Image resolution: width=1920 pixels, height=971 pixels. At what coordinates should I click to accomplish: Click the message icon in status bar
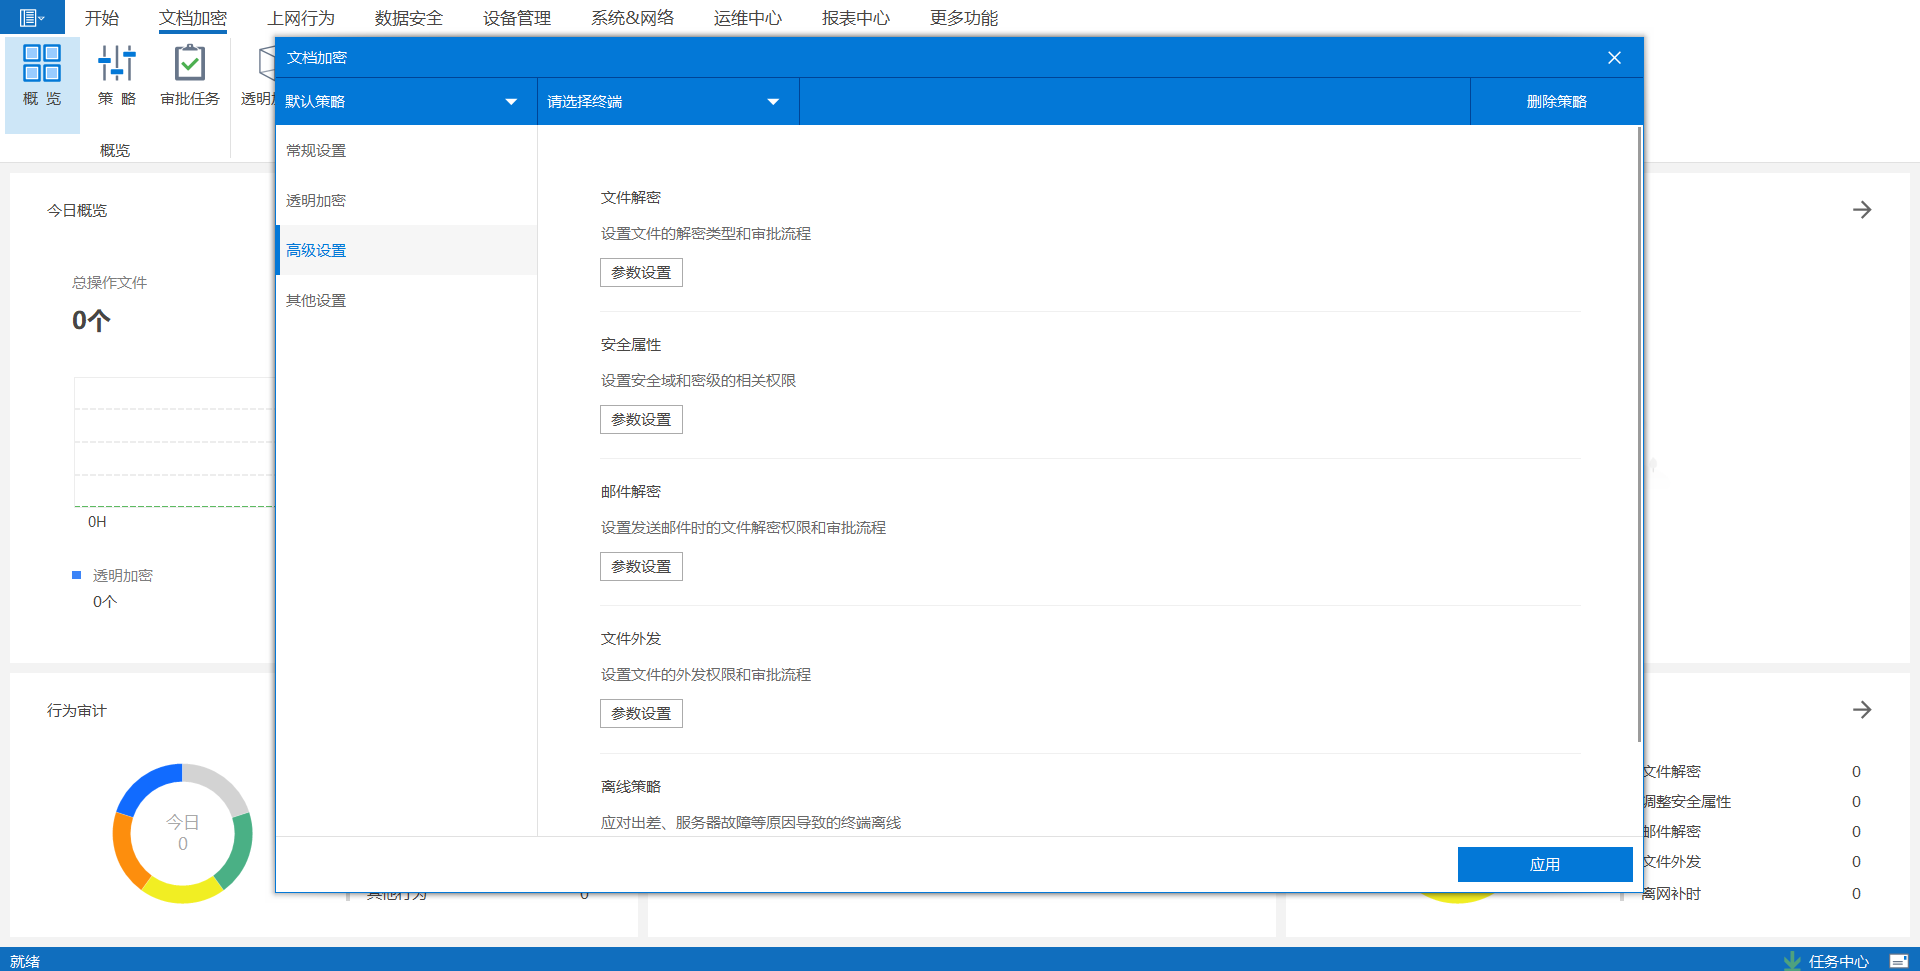[x=1899, y=961]
